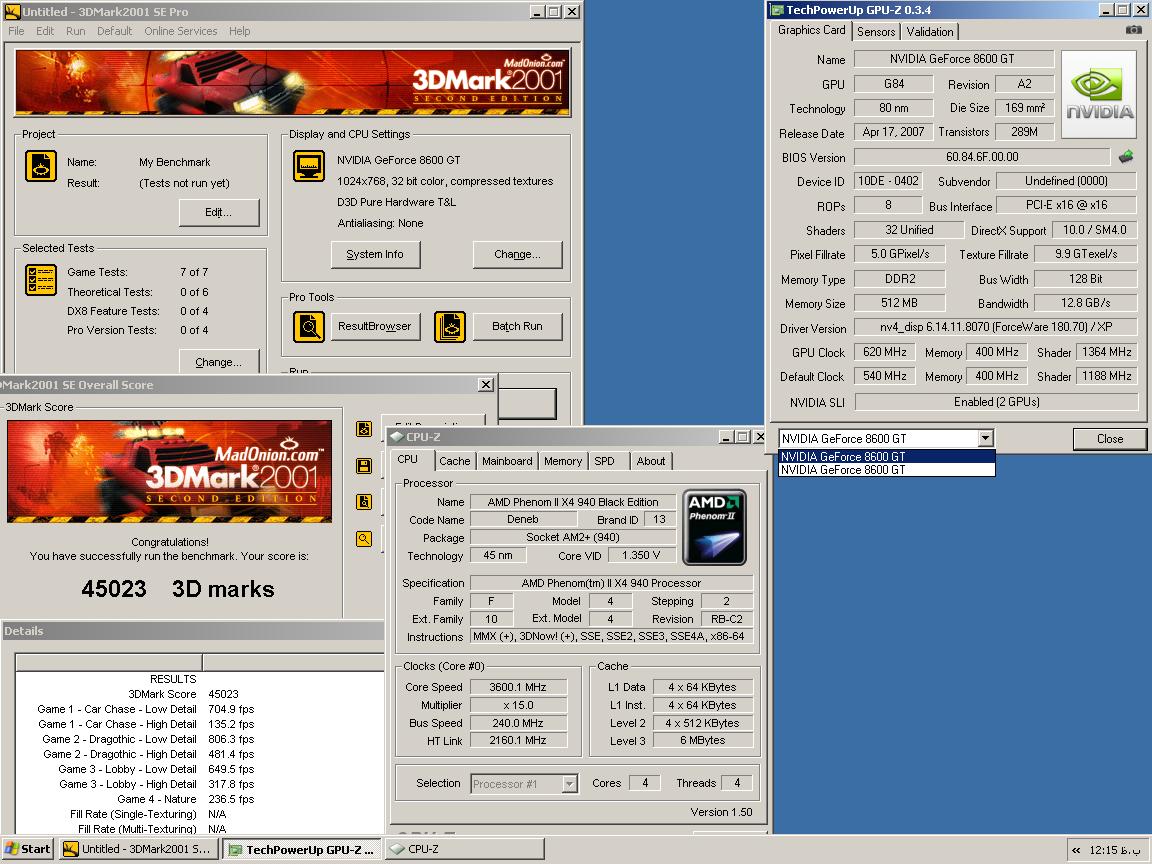This screenshot has width=1152, height=864.
Task: Open the File menu in 3DMark2001
Action: 16,31
